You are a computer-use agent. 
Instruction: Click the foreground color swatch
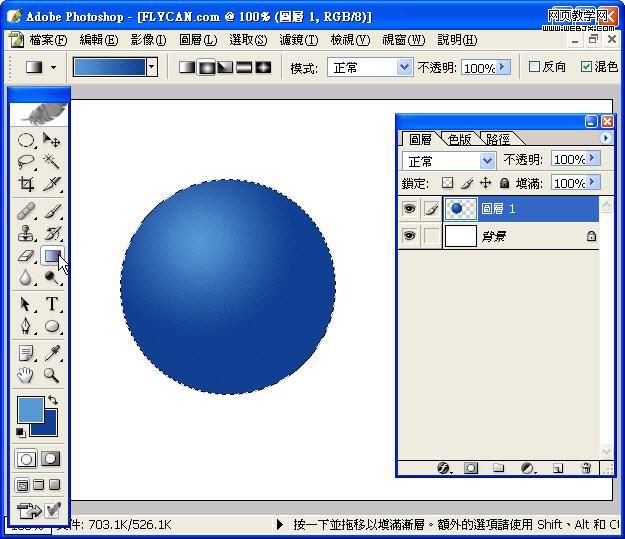point(30,409)
